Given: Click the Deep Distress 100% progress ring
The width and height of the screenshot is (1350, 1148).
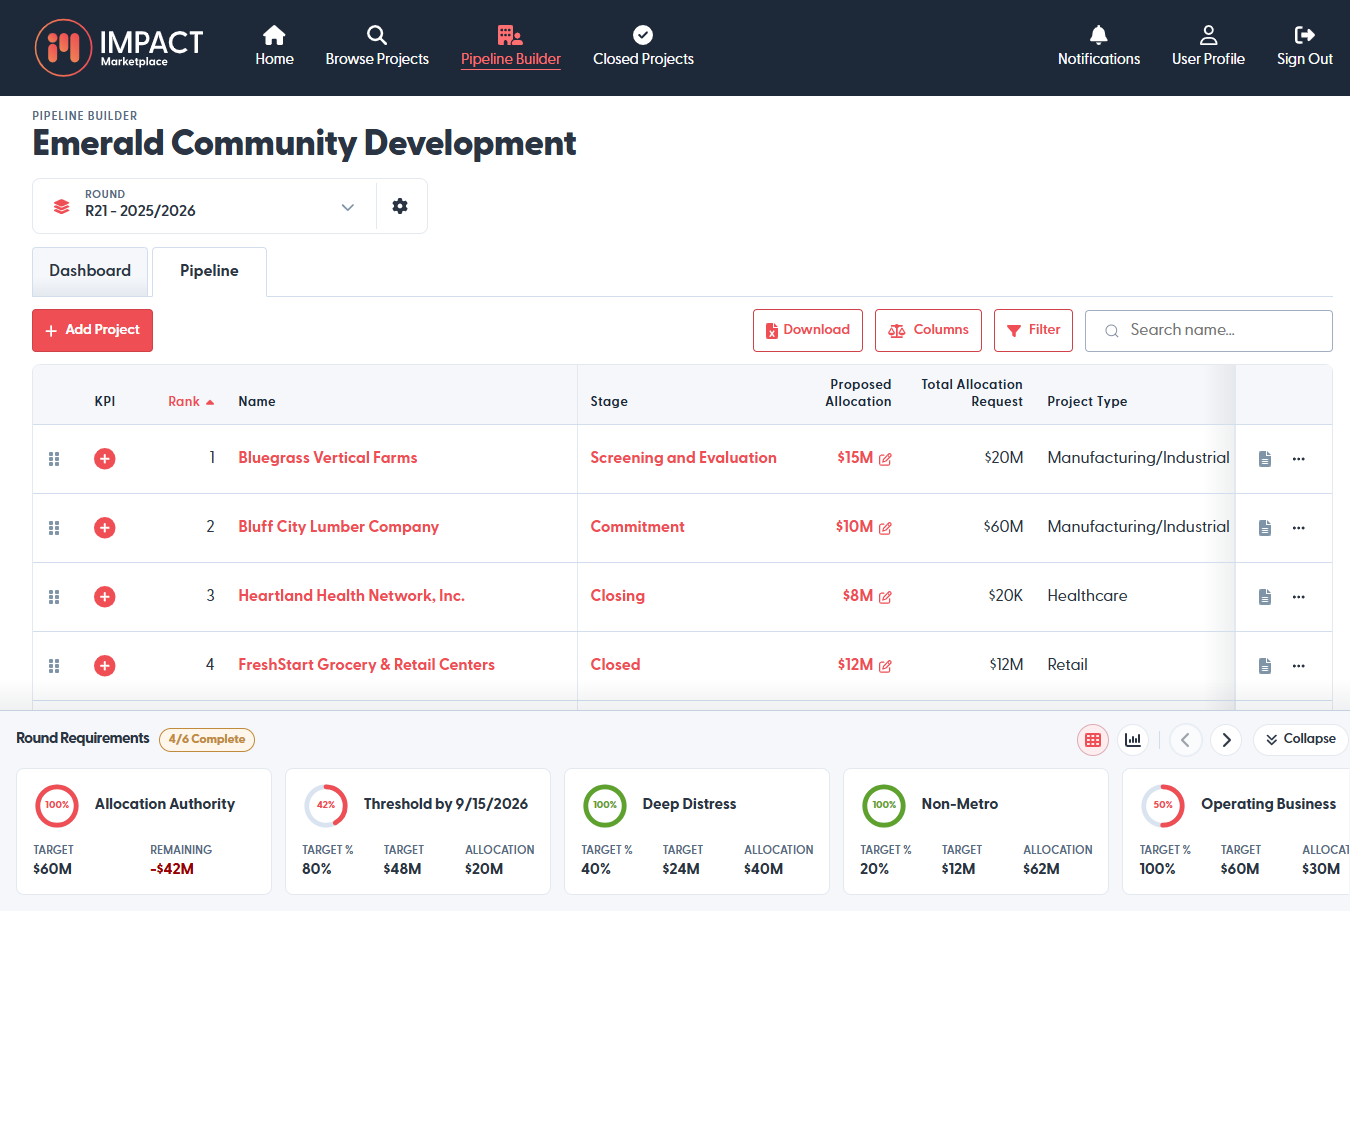Looking at the screenshot, I should point(605,805).
